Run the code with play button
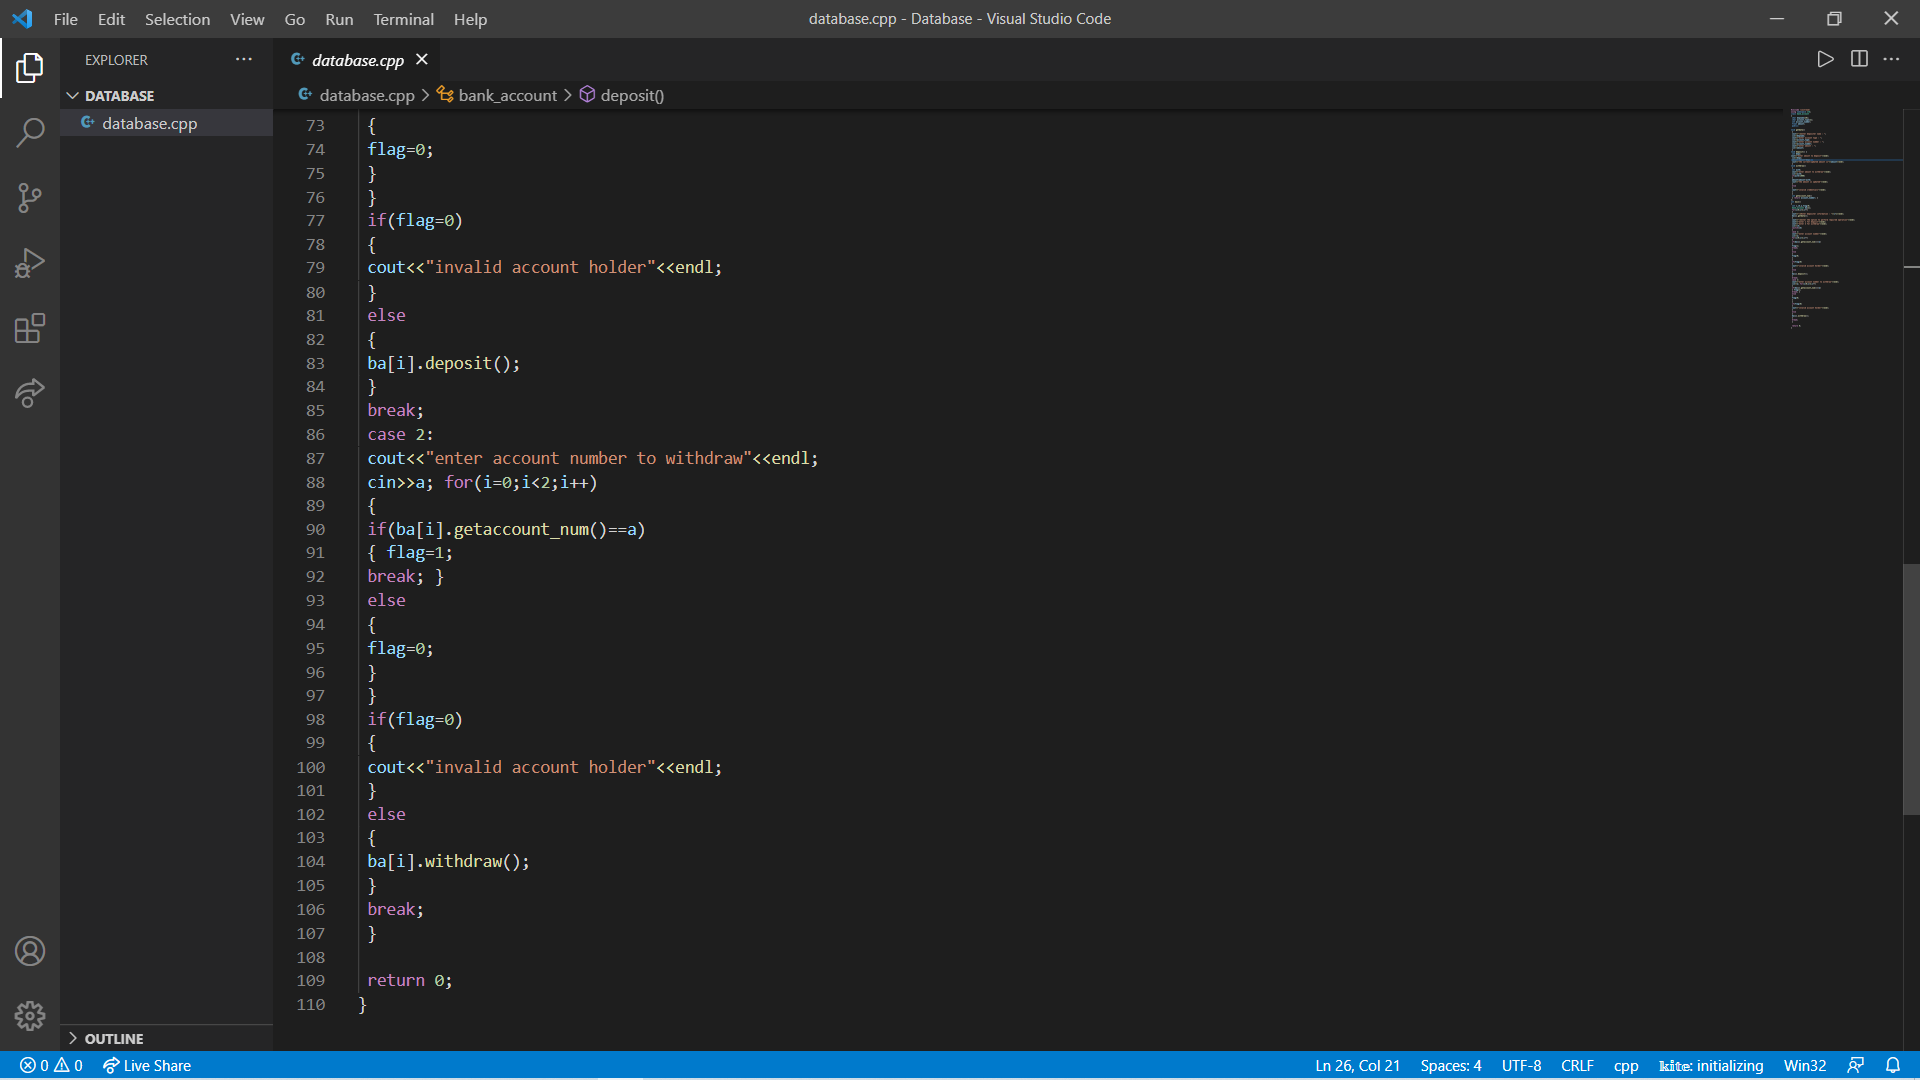Image resolution: width=1920 pixels, height=1080 pixels. coord(1825,59)
